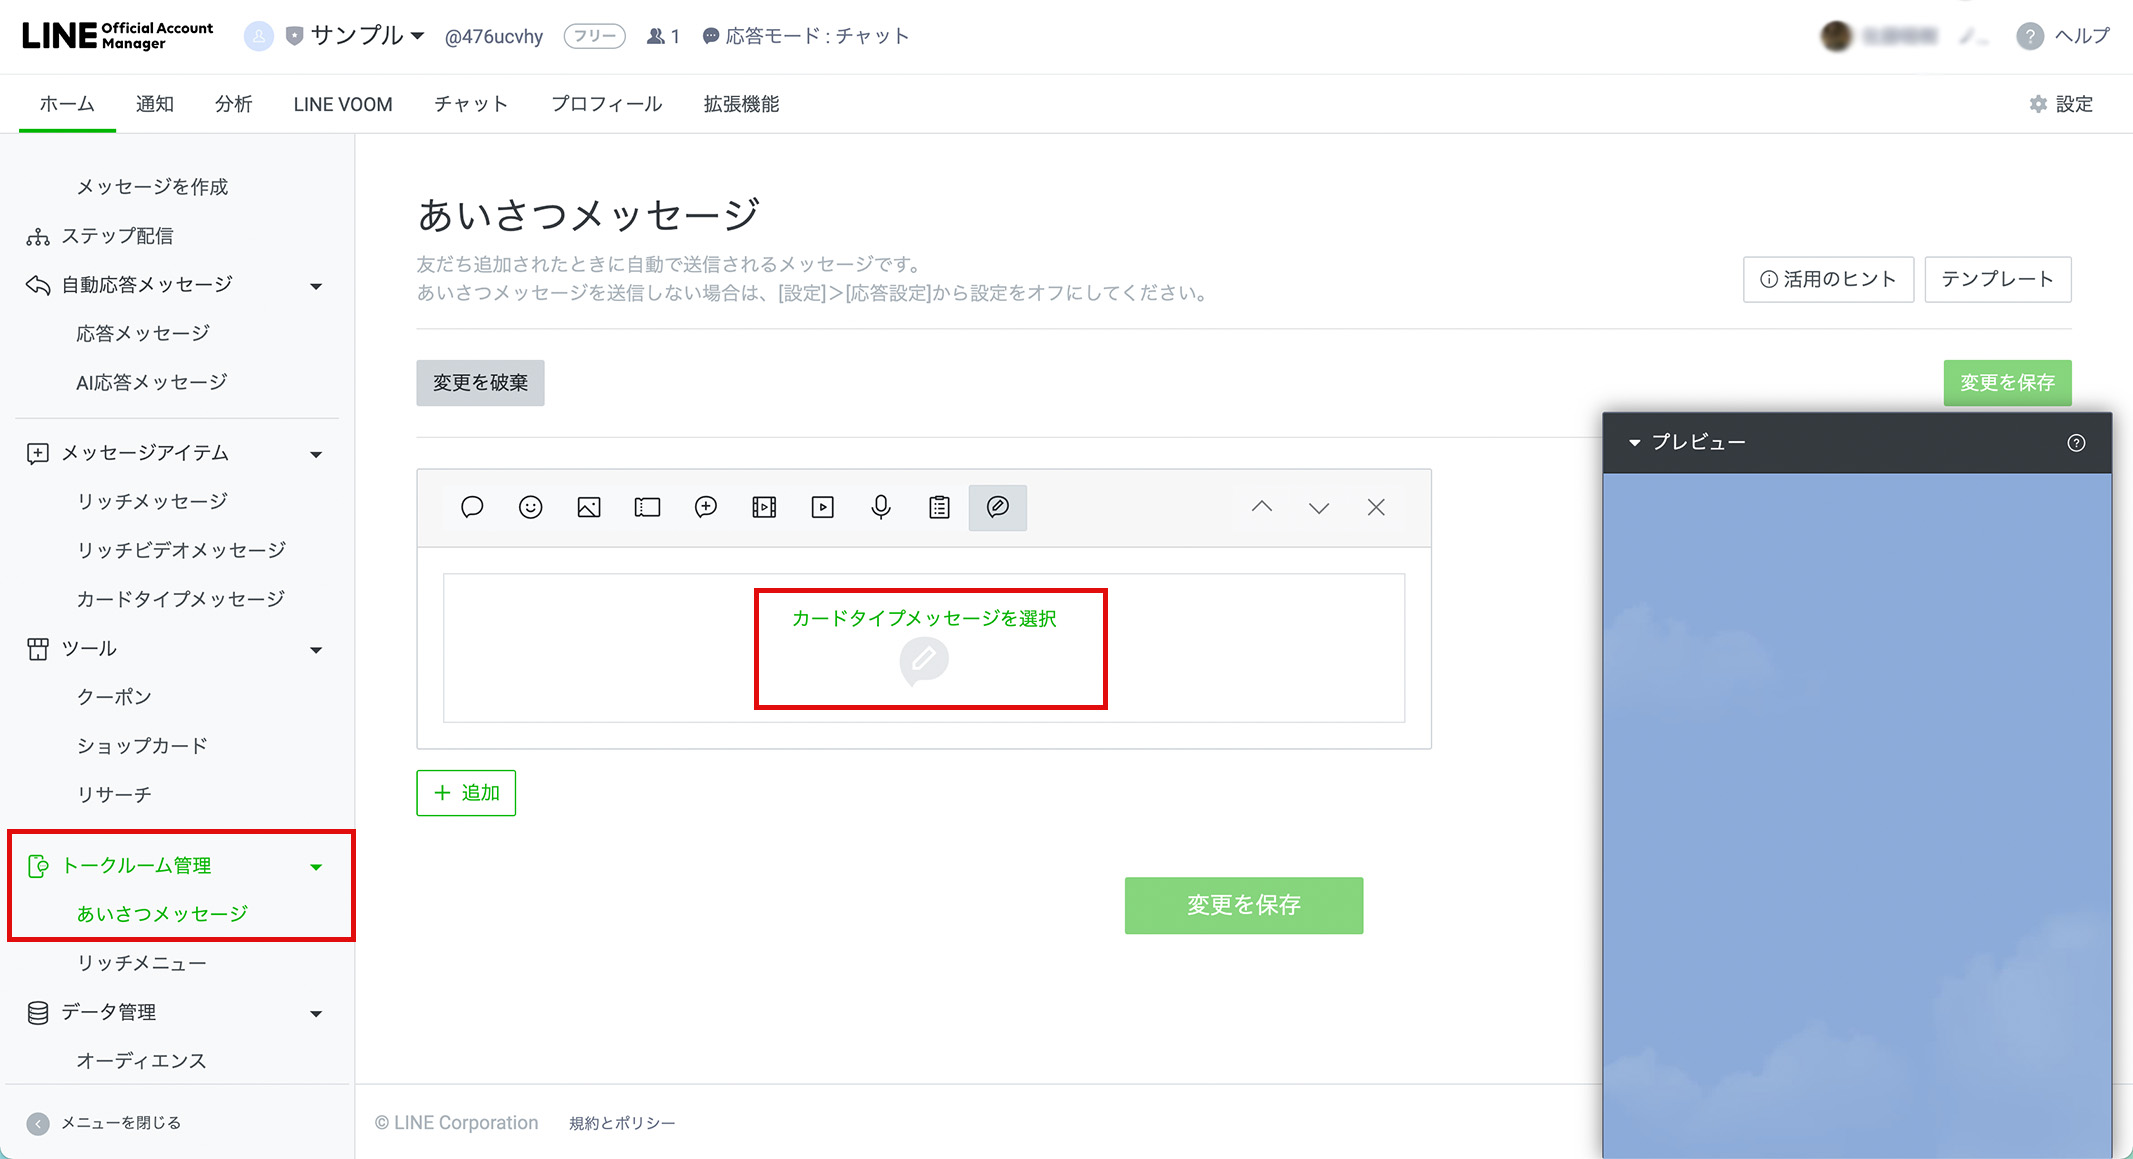
Task: Click カードタイプメッセージを選択 link
Action: click(x=924, y=619)
